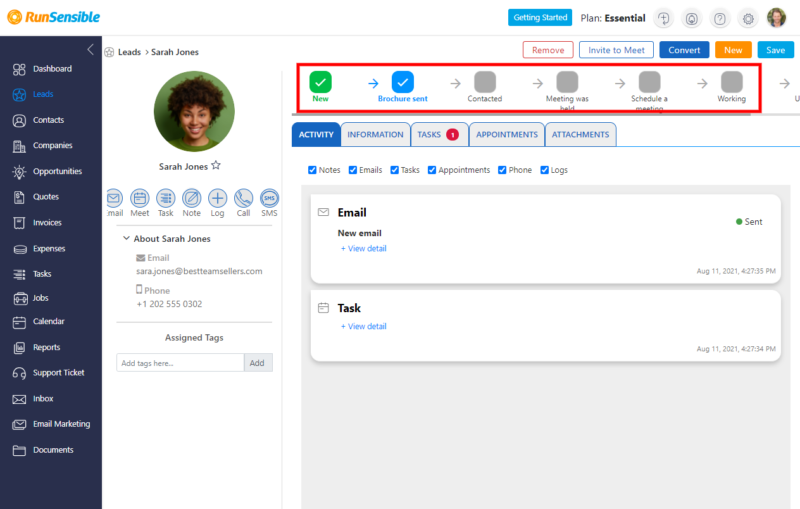Uncheck the Logs filter checkbox
Screen dimensions: 800x509
click(544, 170)
